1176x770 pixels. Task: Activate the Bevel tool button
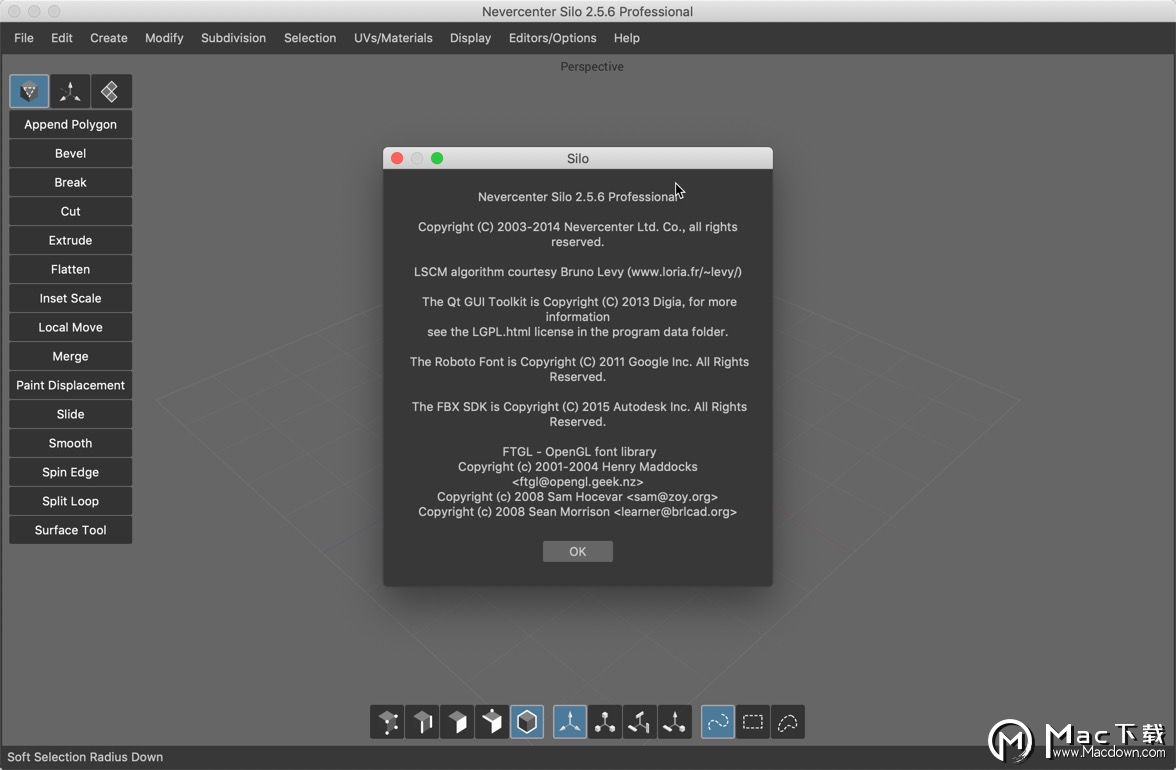tap(70, 154)
